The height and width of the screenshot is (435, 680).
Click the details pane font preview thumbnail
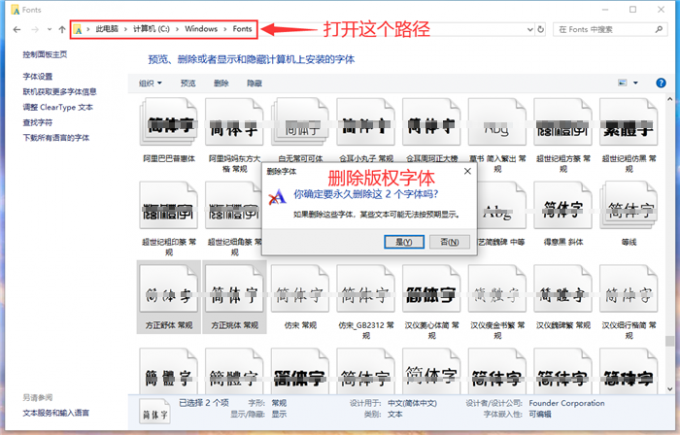pos(155,411)
